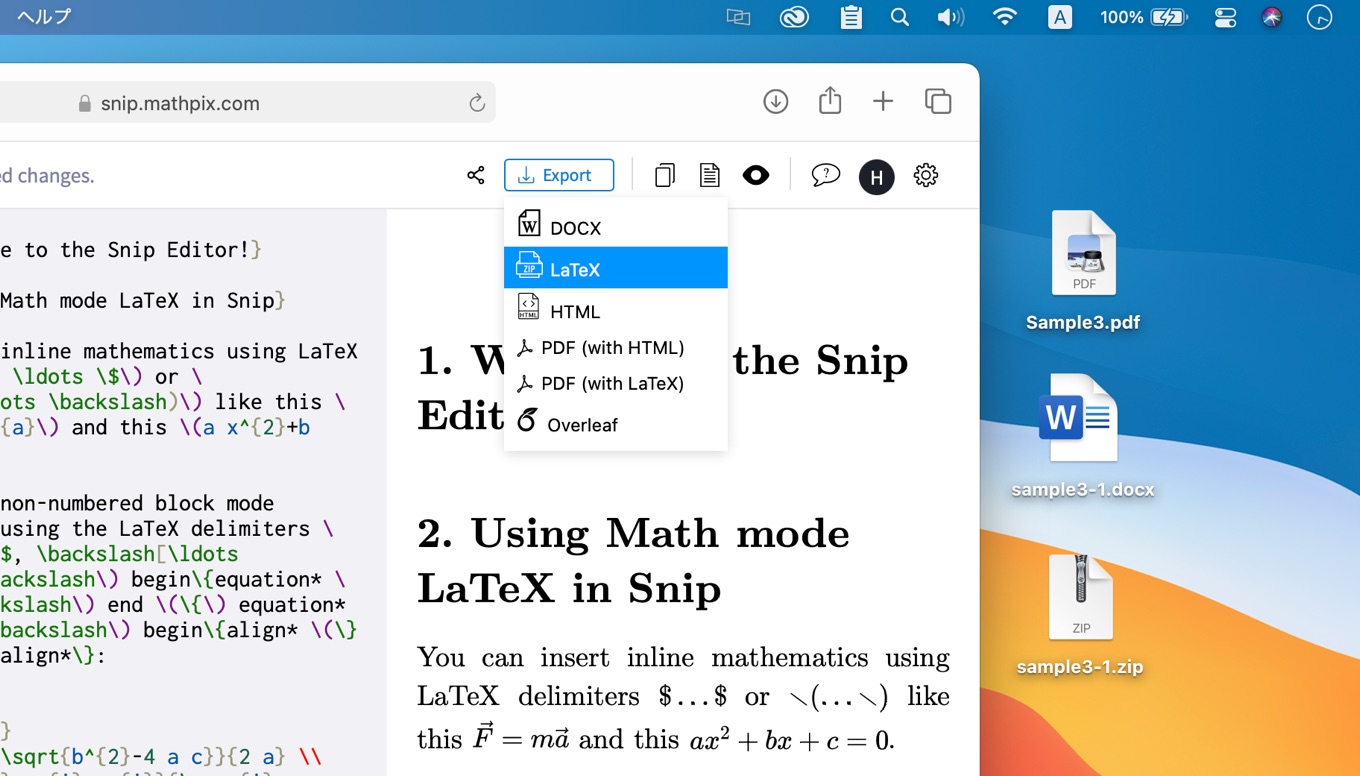The height and width of the screenshot is (776, 1360).
Task: Select LaTeX from the Export menu
Action: tap(573, 267)
